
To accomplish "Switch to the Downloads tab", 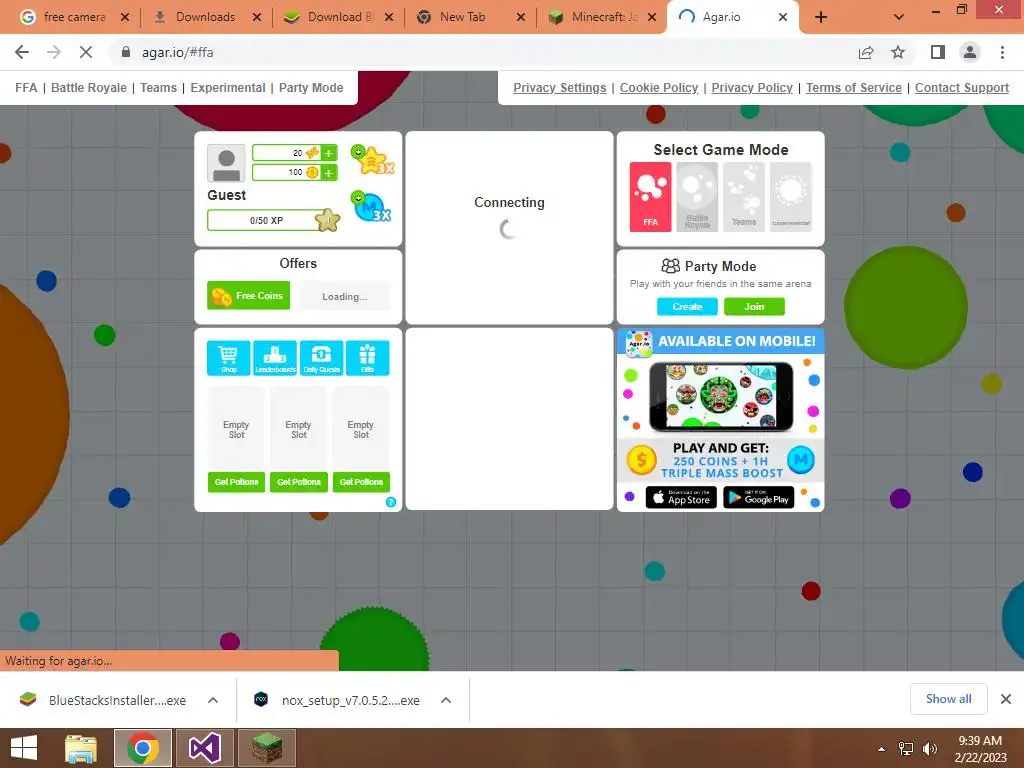I will pos(205,17).
